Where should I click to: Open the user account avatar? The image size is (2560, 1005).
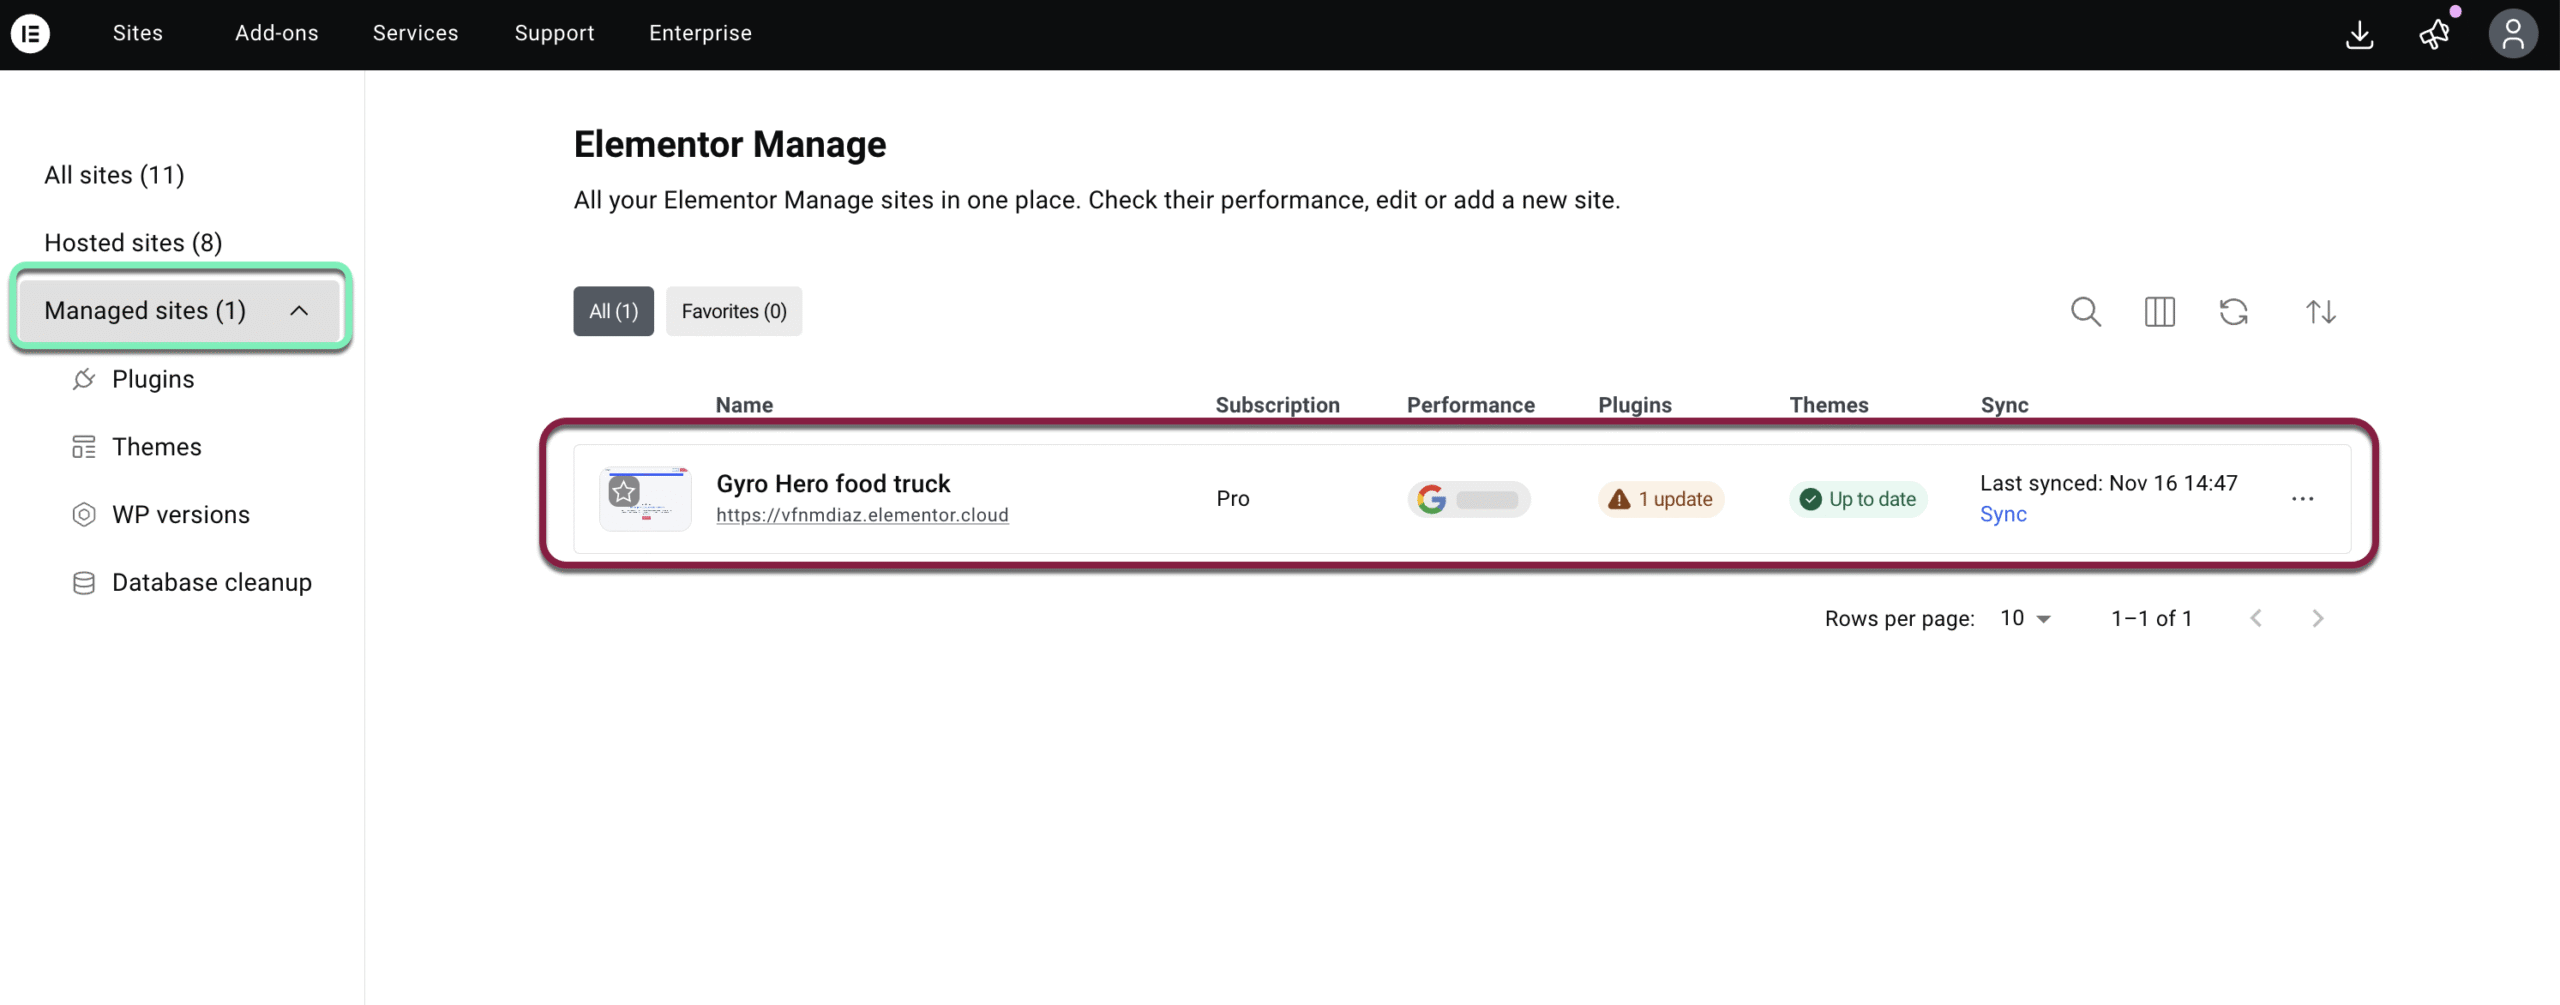click(2512, 35)
